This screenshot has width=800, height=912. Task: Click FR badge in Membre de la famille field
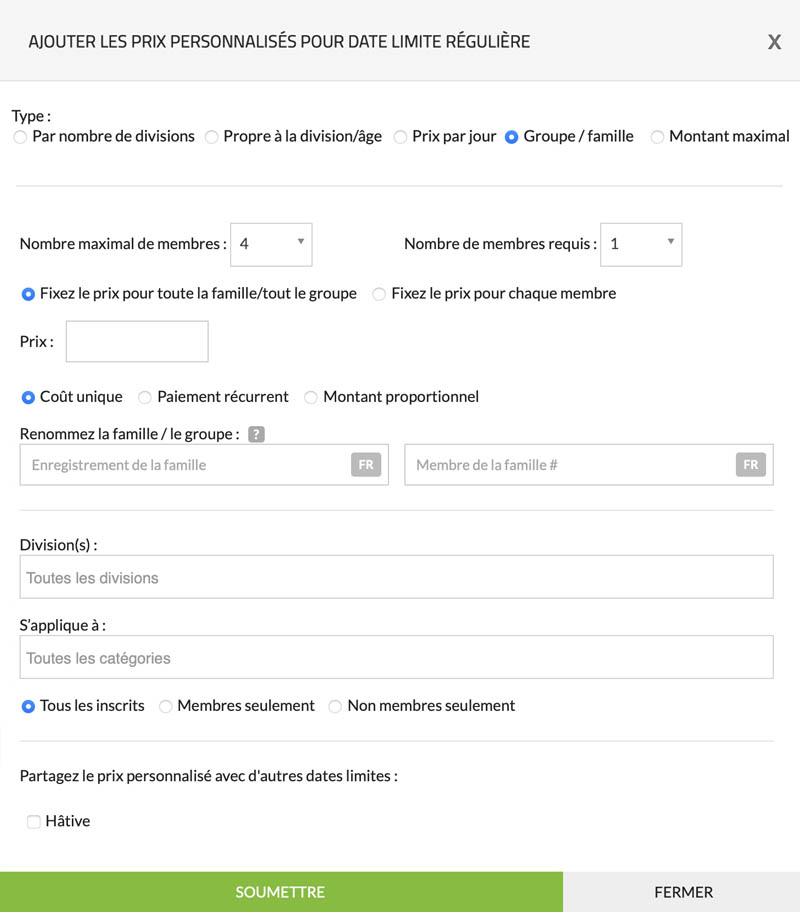[750, 465]
